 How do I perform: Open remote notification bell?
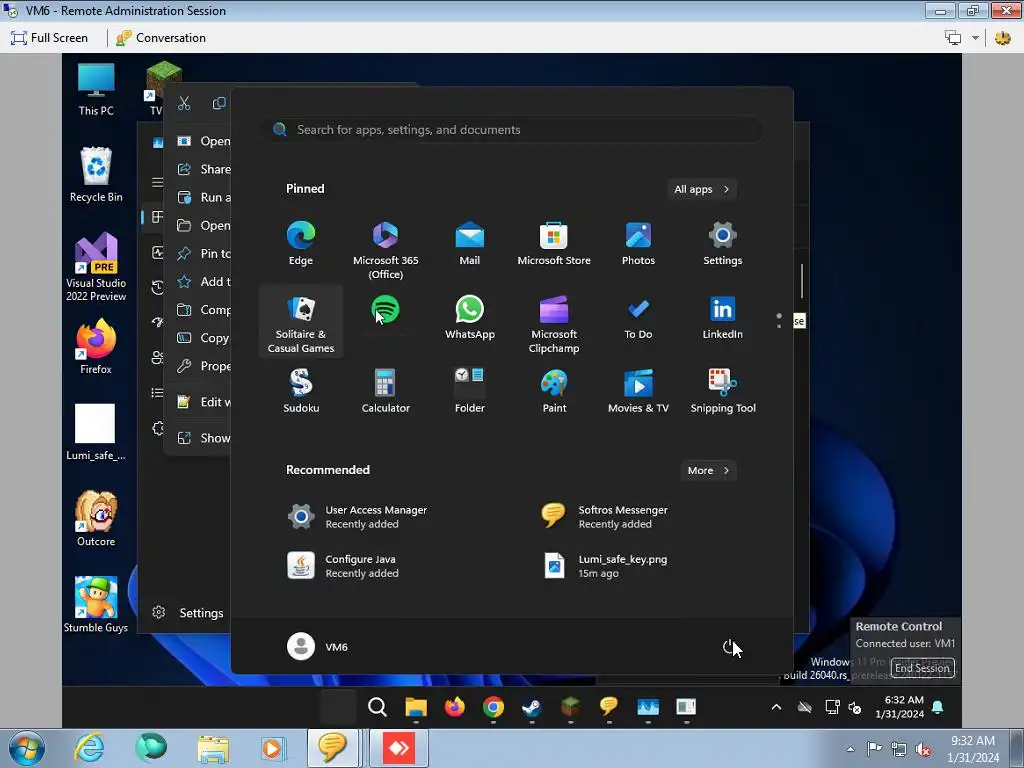coord(938,707)
